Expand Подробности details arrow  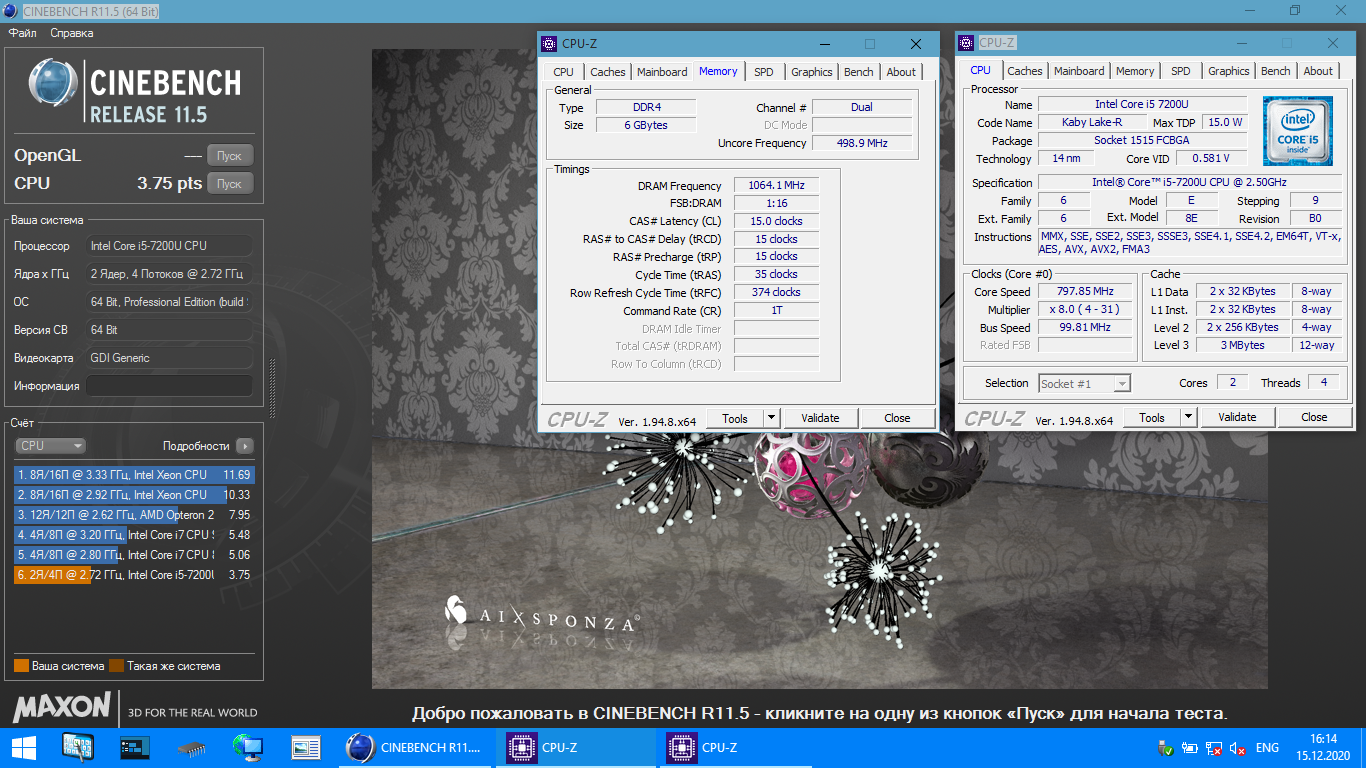pos(245,446)
